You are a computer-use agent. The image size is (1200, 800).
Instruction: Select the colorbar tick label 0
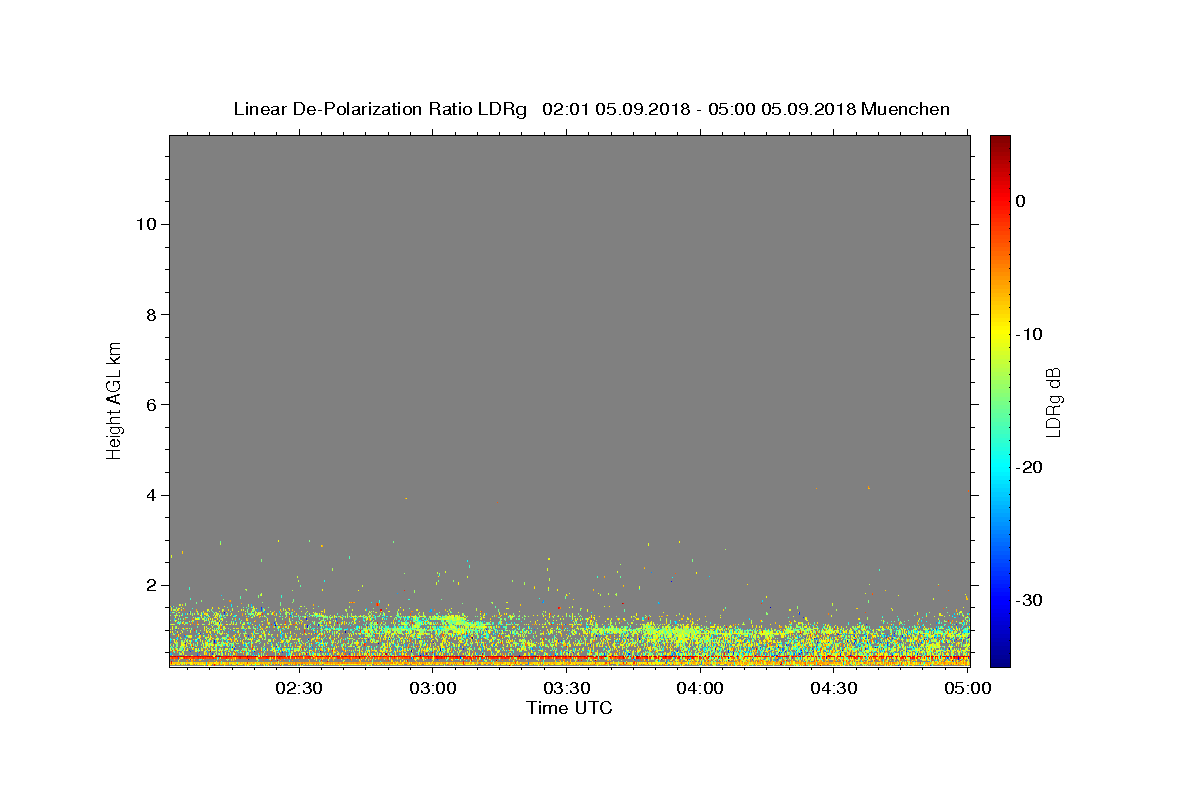coord(1021,201)
